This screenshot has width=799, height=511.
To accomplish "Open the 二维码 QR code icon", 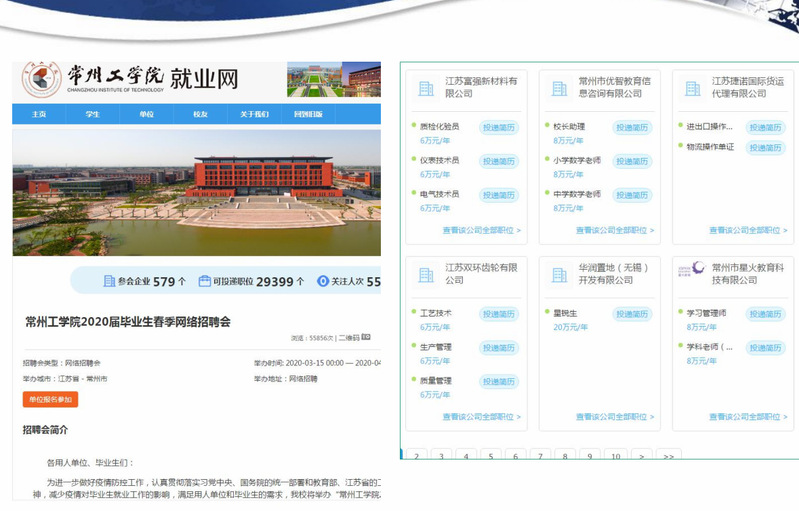I will click(x=366, y=337).
